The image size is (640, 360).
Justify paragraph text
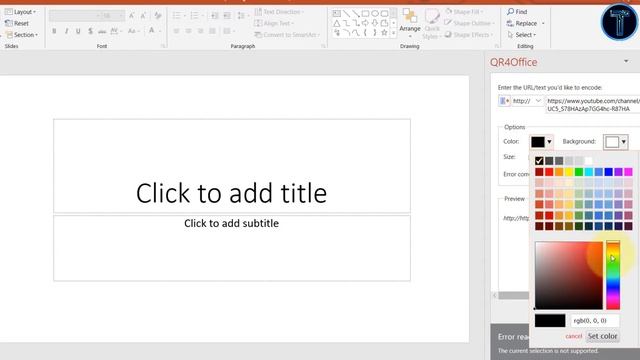[212, 31]
